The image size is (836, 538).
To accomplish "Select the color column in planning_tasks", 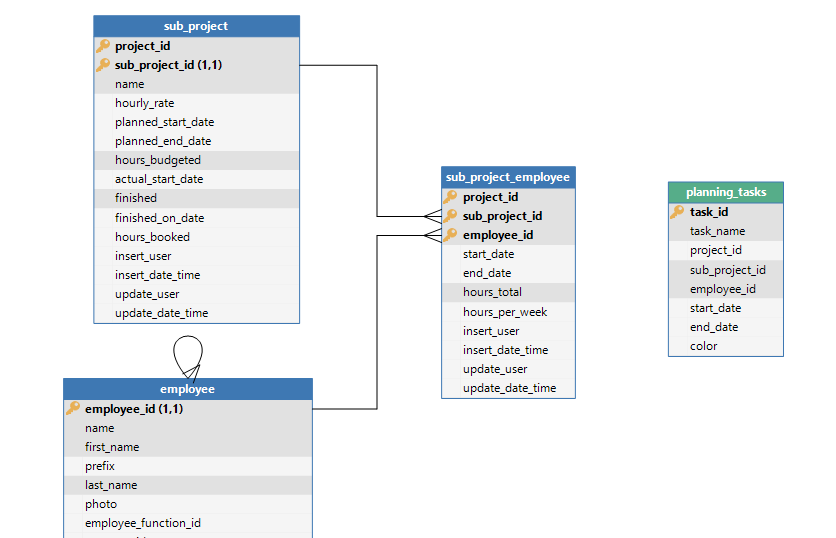I will (x=703, y=346).
